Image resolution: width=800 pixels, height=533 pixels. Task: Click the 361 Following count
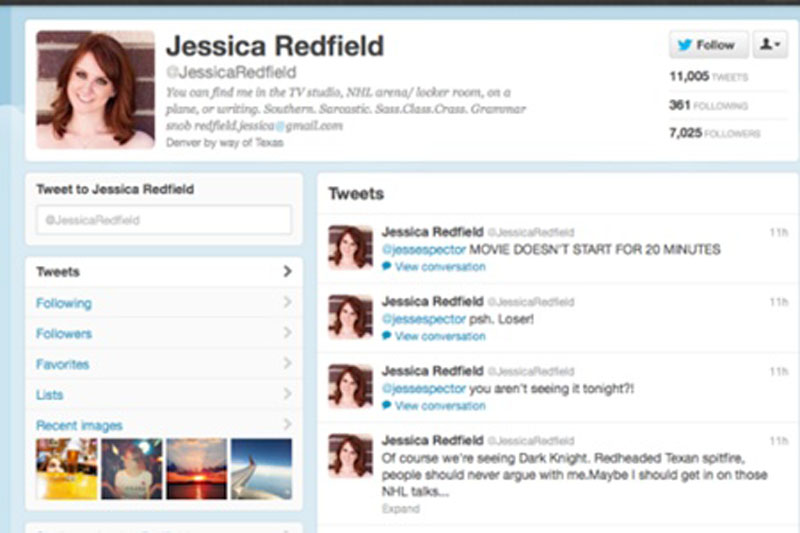[708, 105]
